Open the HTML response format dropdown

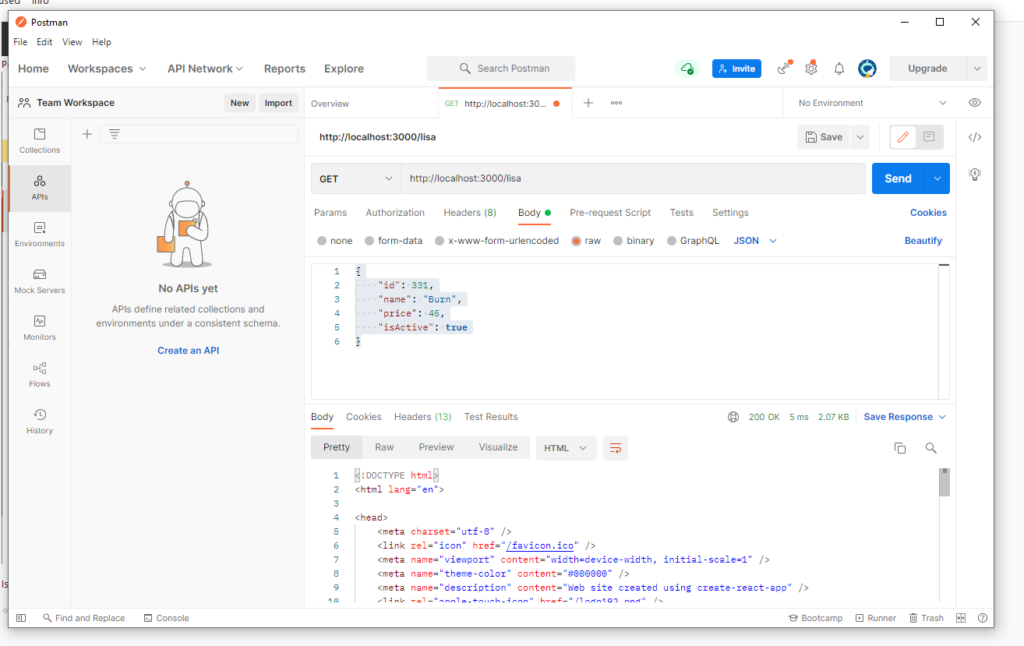[566, 448]
